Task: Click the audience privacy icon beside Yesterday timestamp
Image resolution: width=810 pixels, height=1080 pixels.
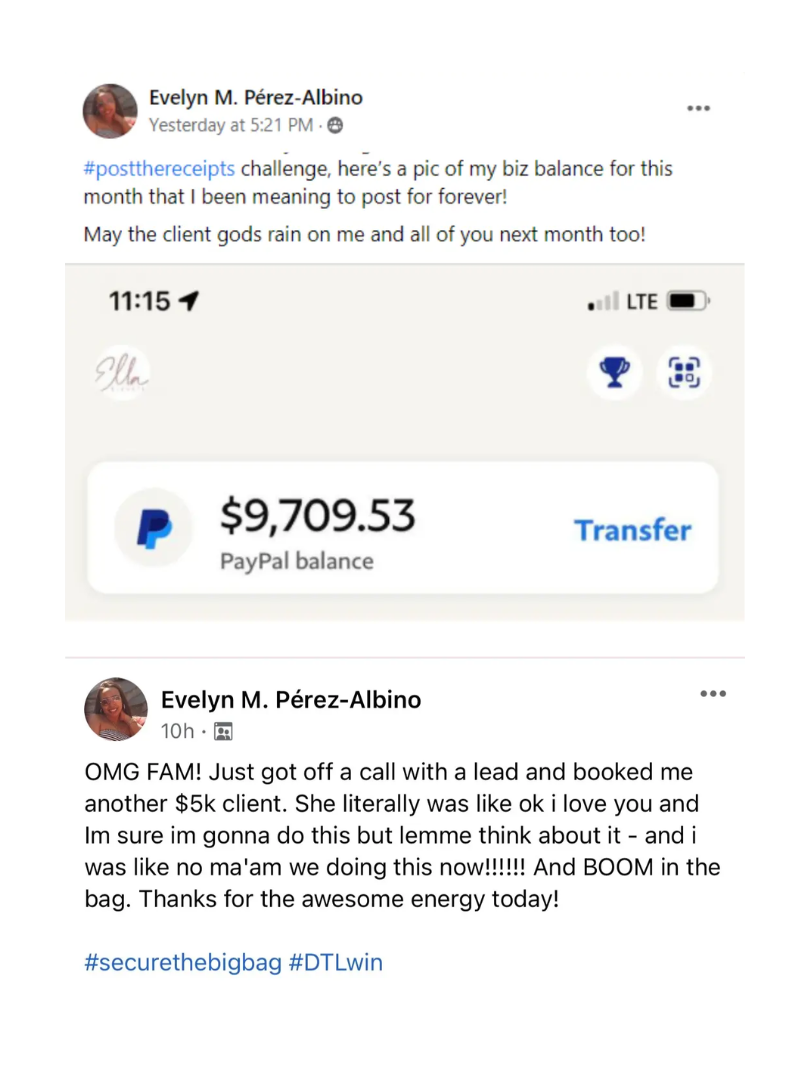Action: coord(335,126)
